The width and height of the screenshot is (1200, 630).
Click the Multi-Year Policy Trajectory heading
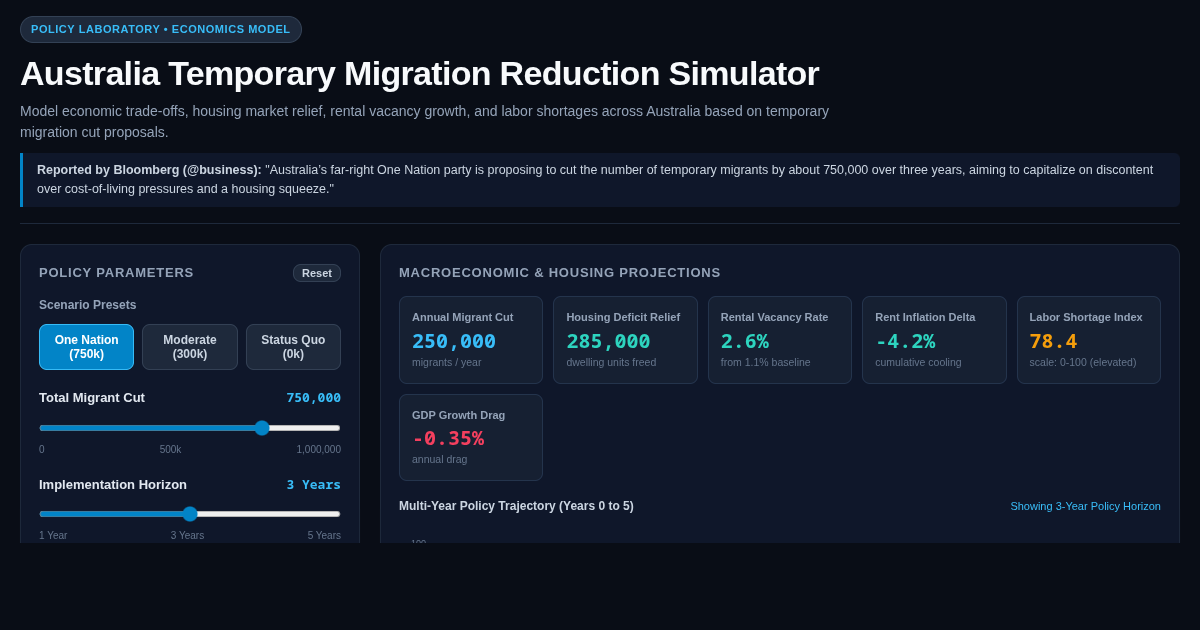[516, 506]
